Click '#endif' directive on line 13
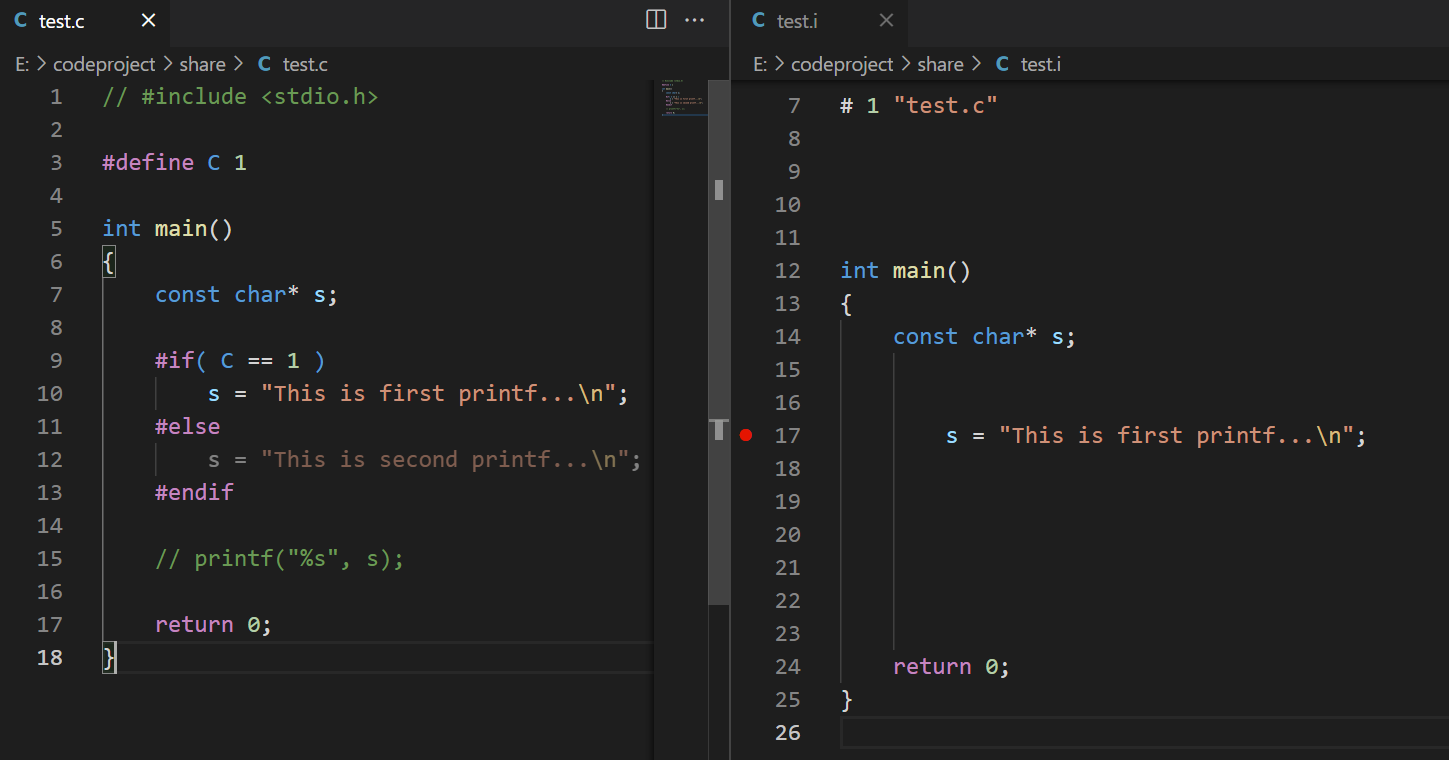Viewport: 1449px width, 760px height. [x=194, y=493]
